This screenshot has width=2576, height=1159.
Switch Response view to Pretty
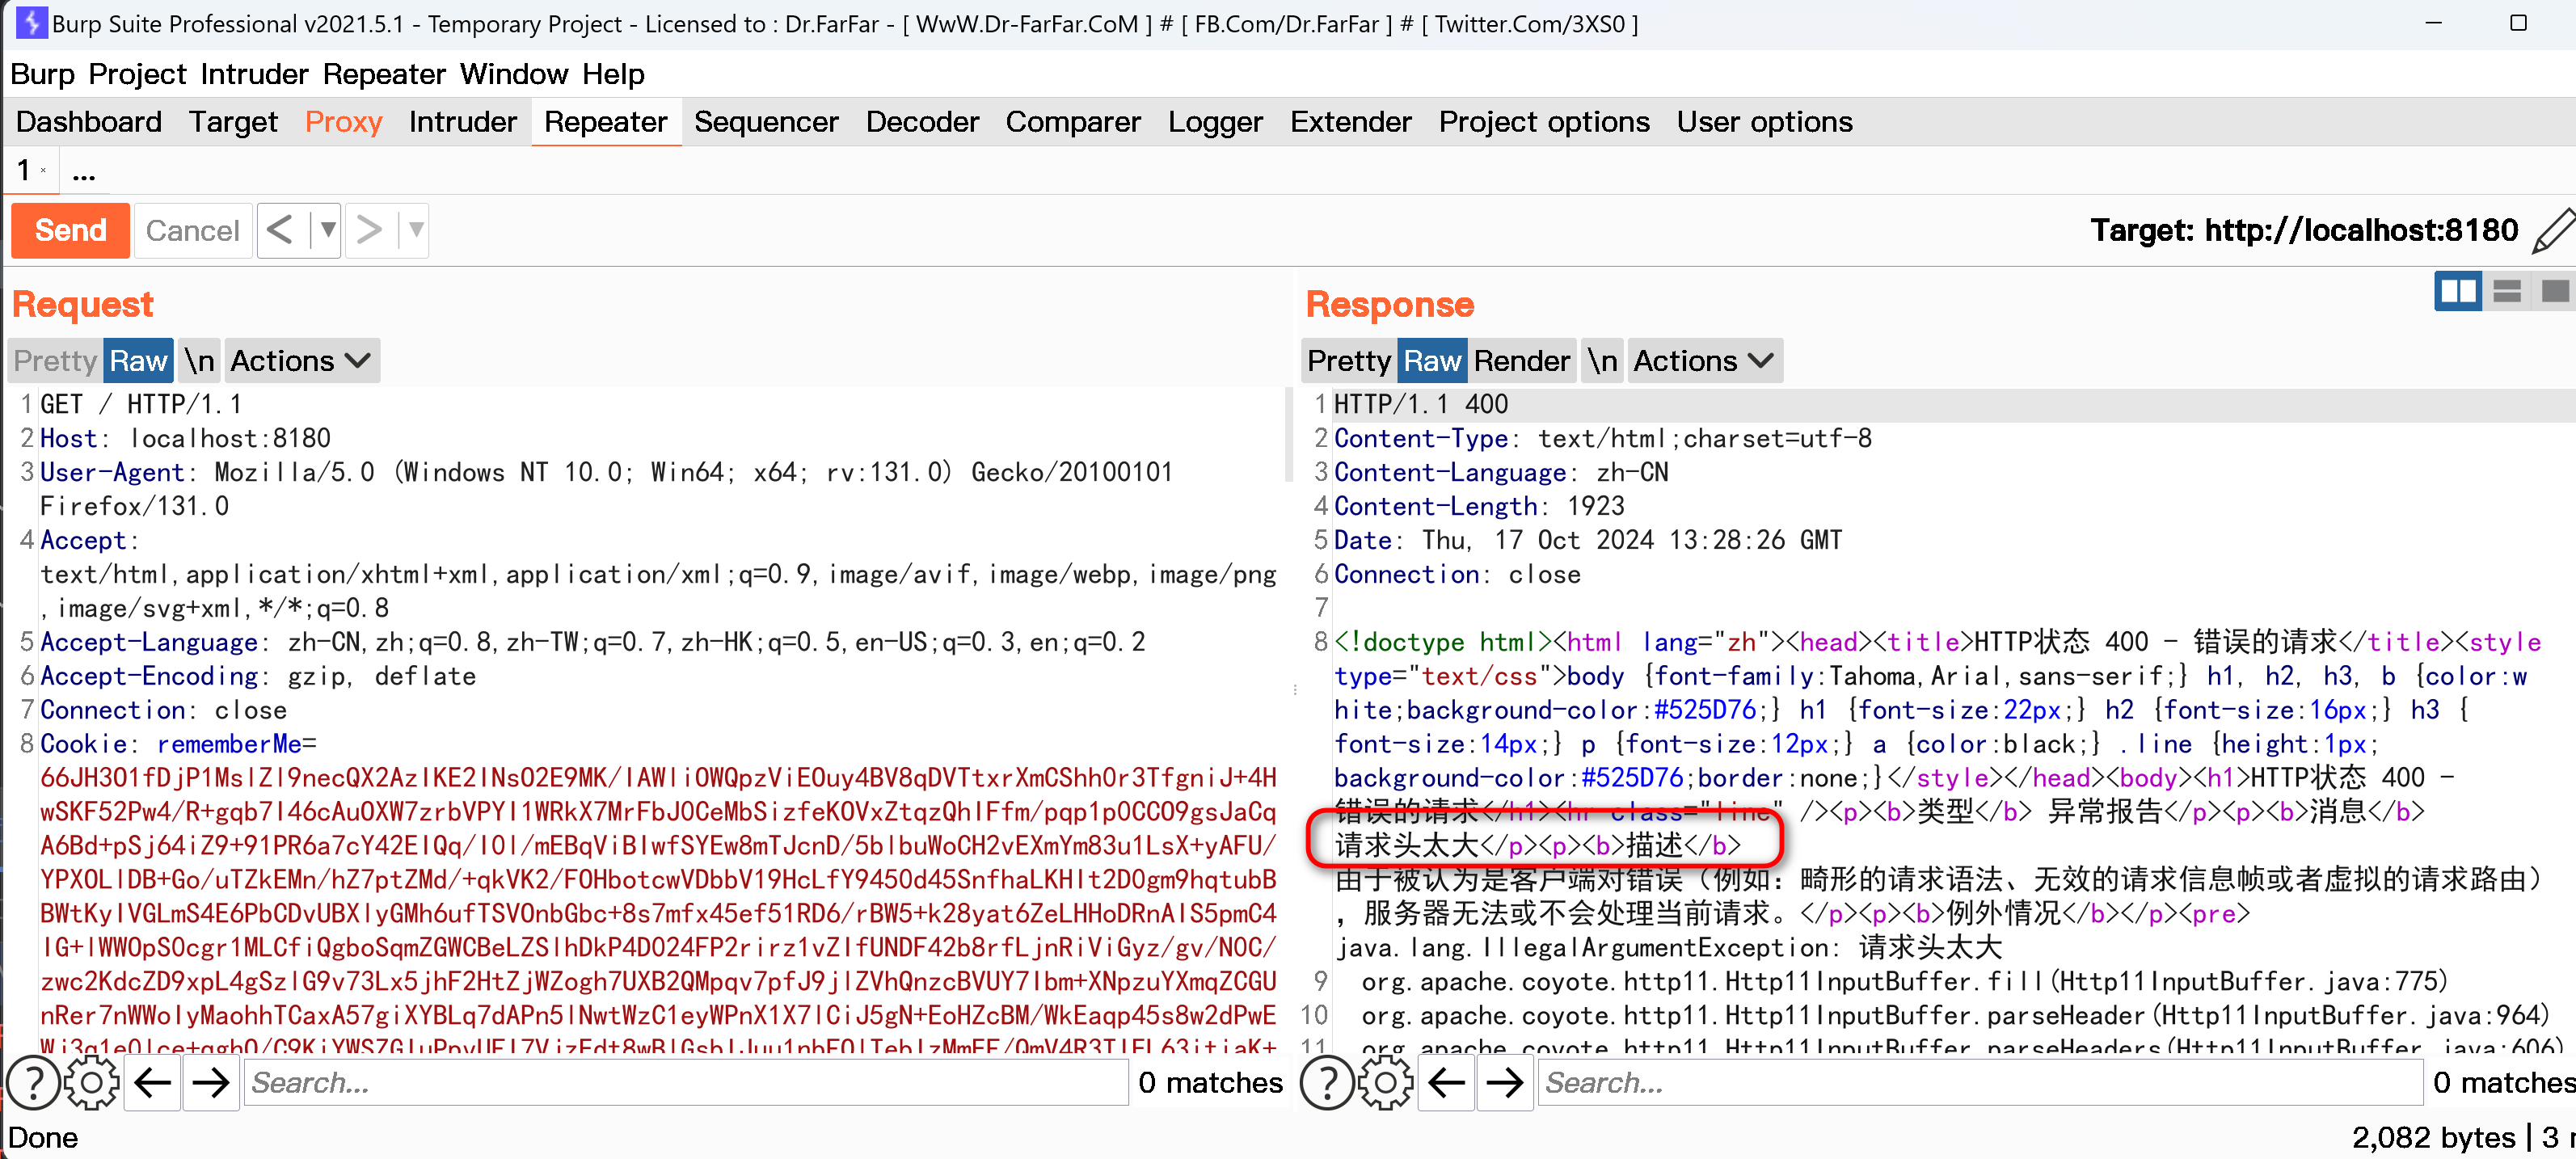[x=1349, y=361]
